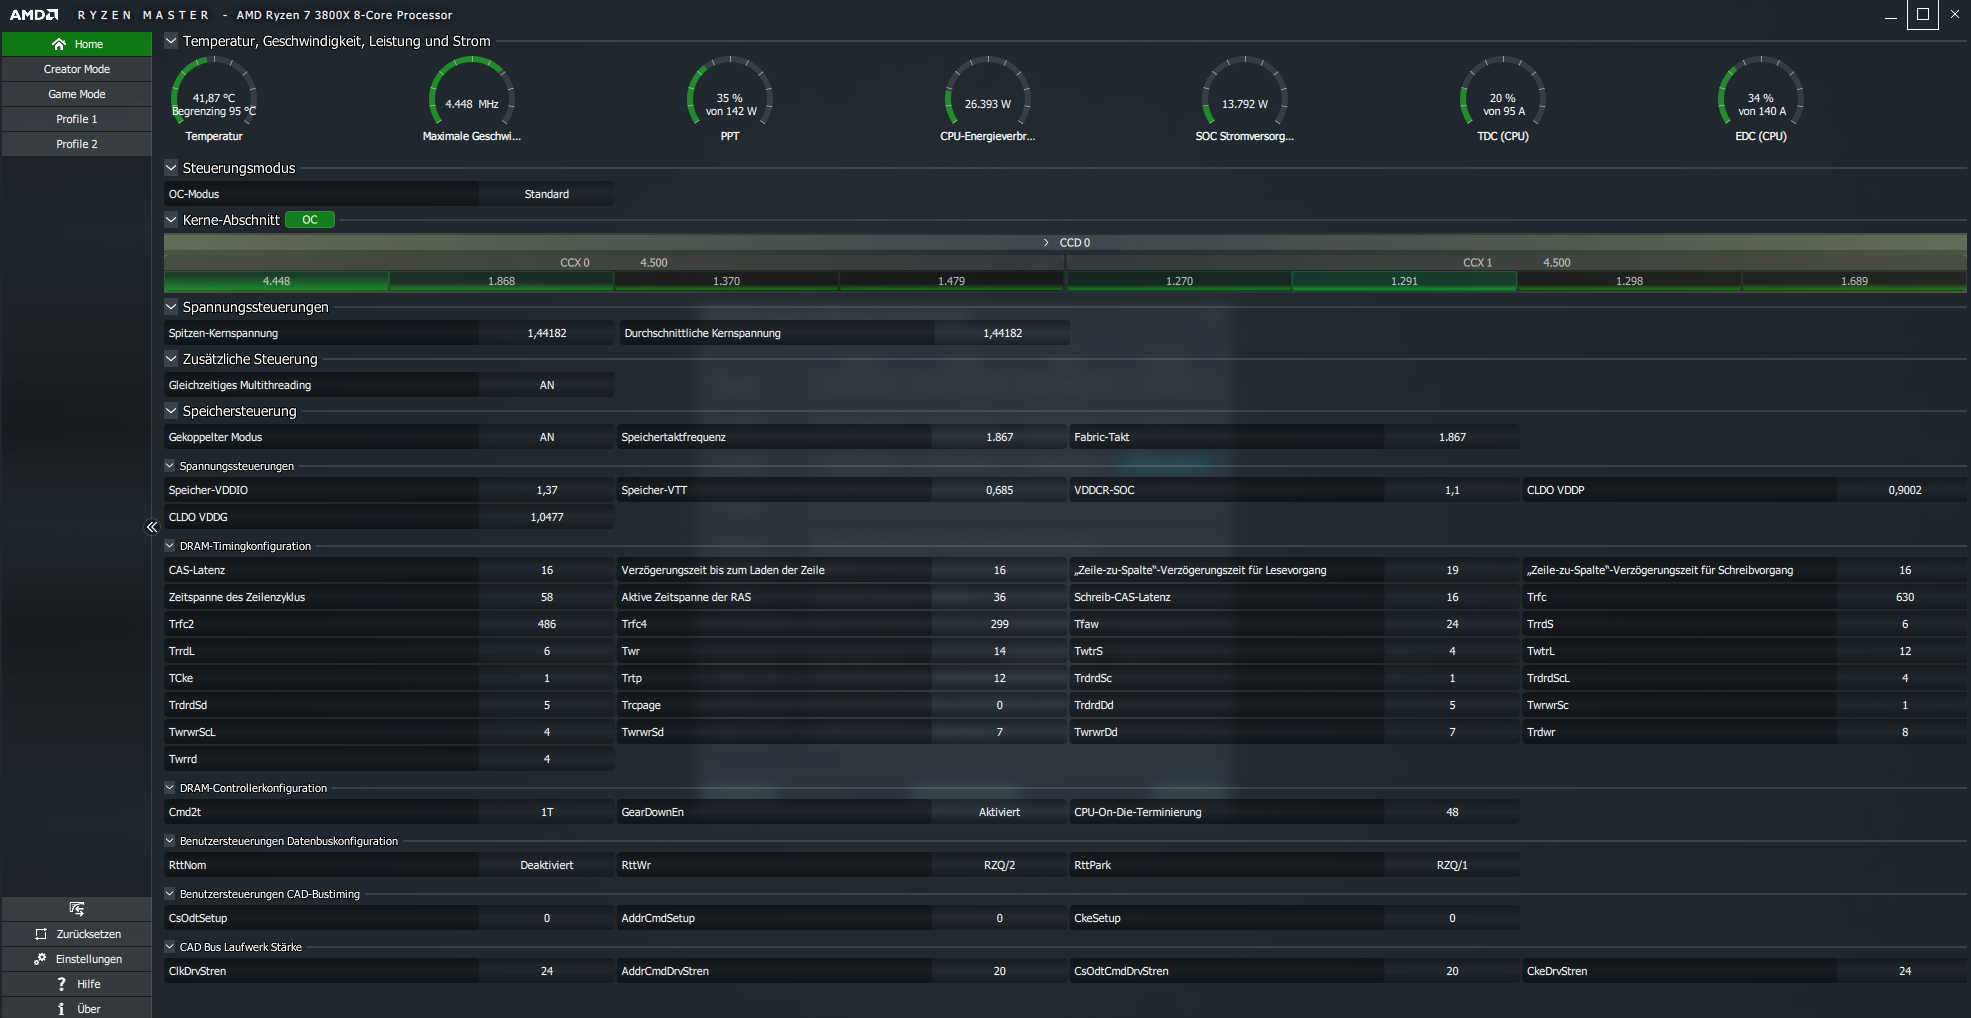Maximize the Ryzen Master window
The width and height of the screenshot is (1971, 1018).
1922,15
